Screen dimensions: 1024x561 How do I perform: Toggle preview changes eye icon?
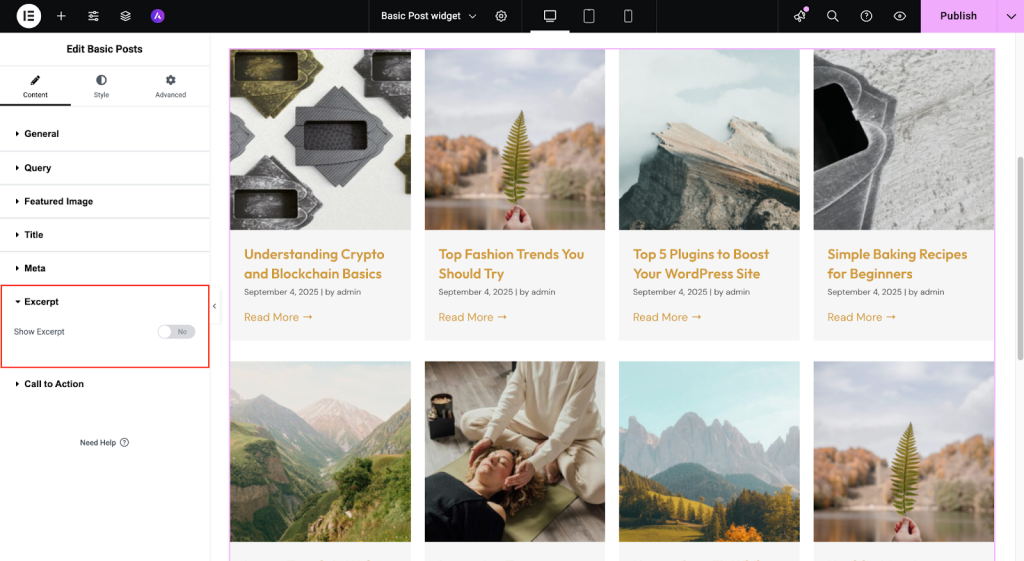(900, 16)
